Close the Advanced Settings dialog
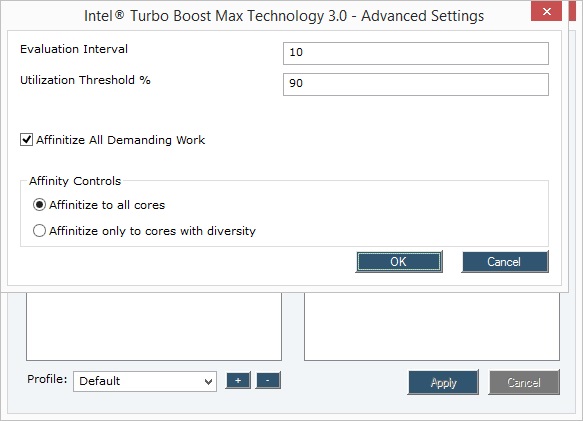The height and width of the screenshot is (421, 583). point(546,11)
